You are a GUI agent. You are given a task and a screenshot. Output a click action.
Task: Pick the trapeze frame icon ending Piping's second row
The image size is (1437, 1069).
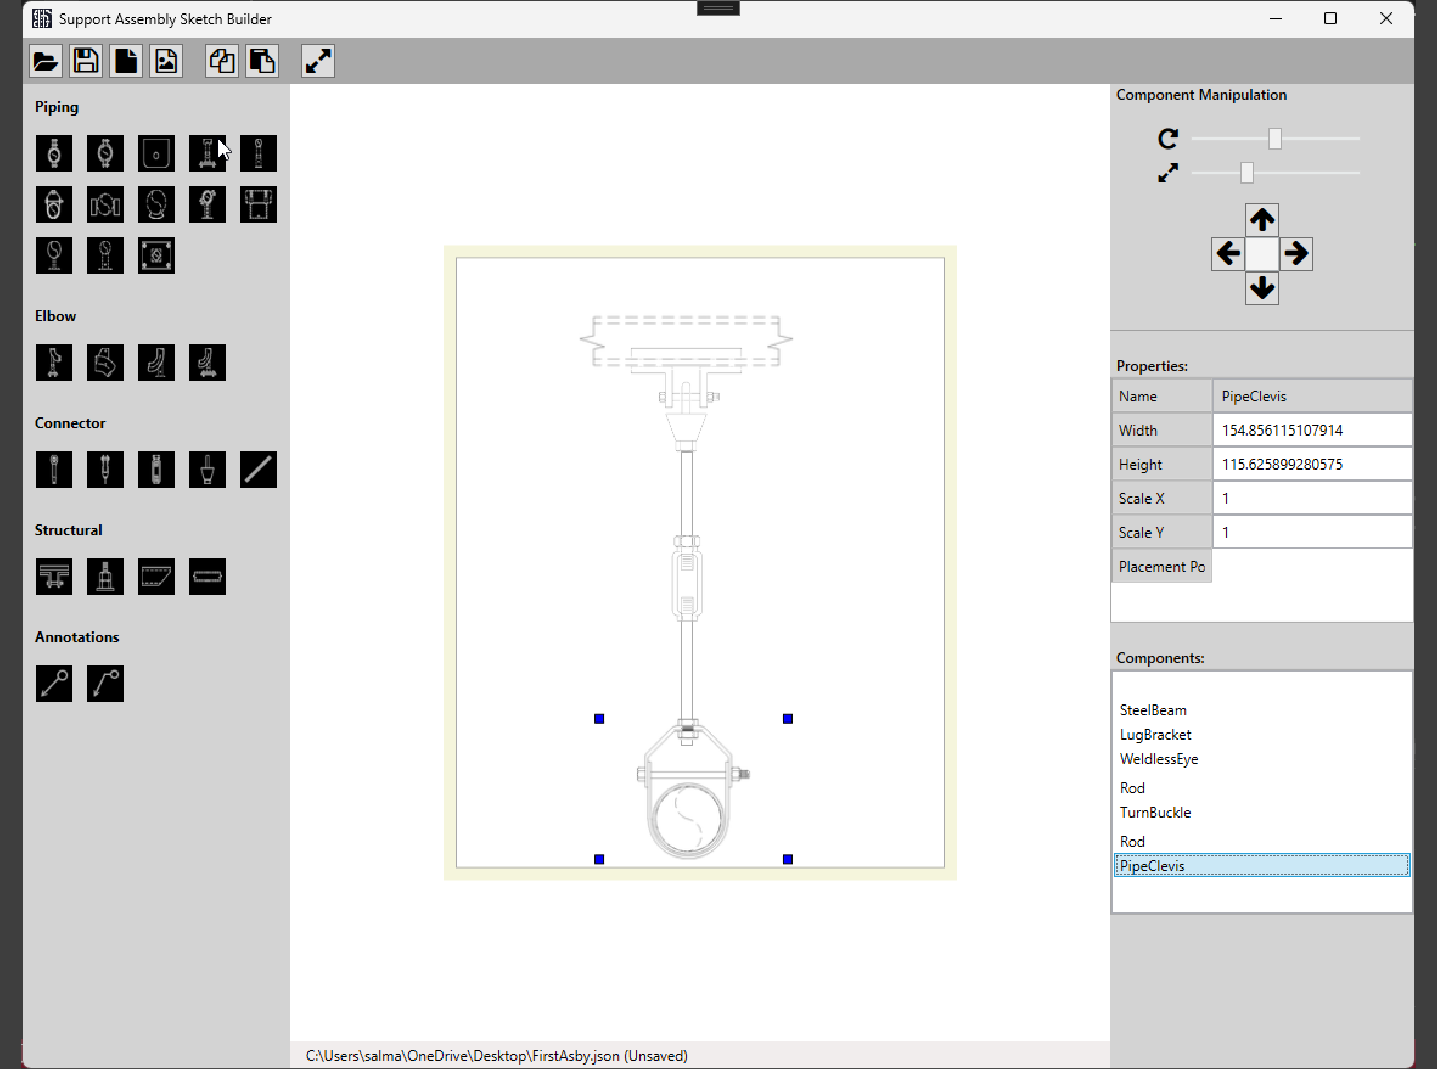(258, 205)
